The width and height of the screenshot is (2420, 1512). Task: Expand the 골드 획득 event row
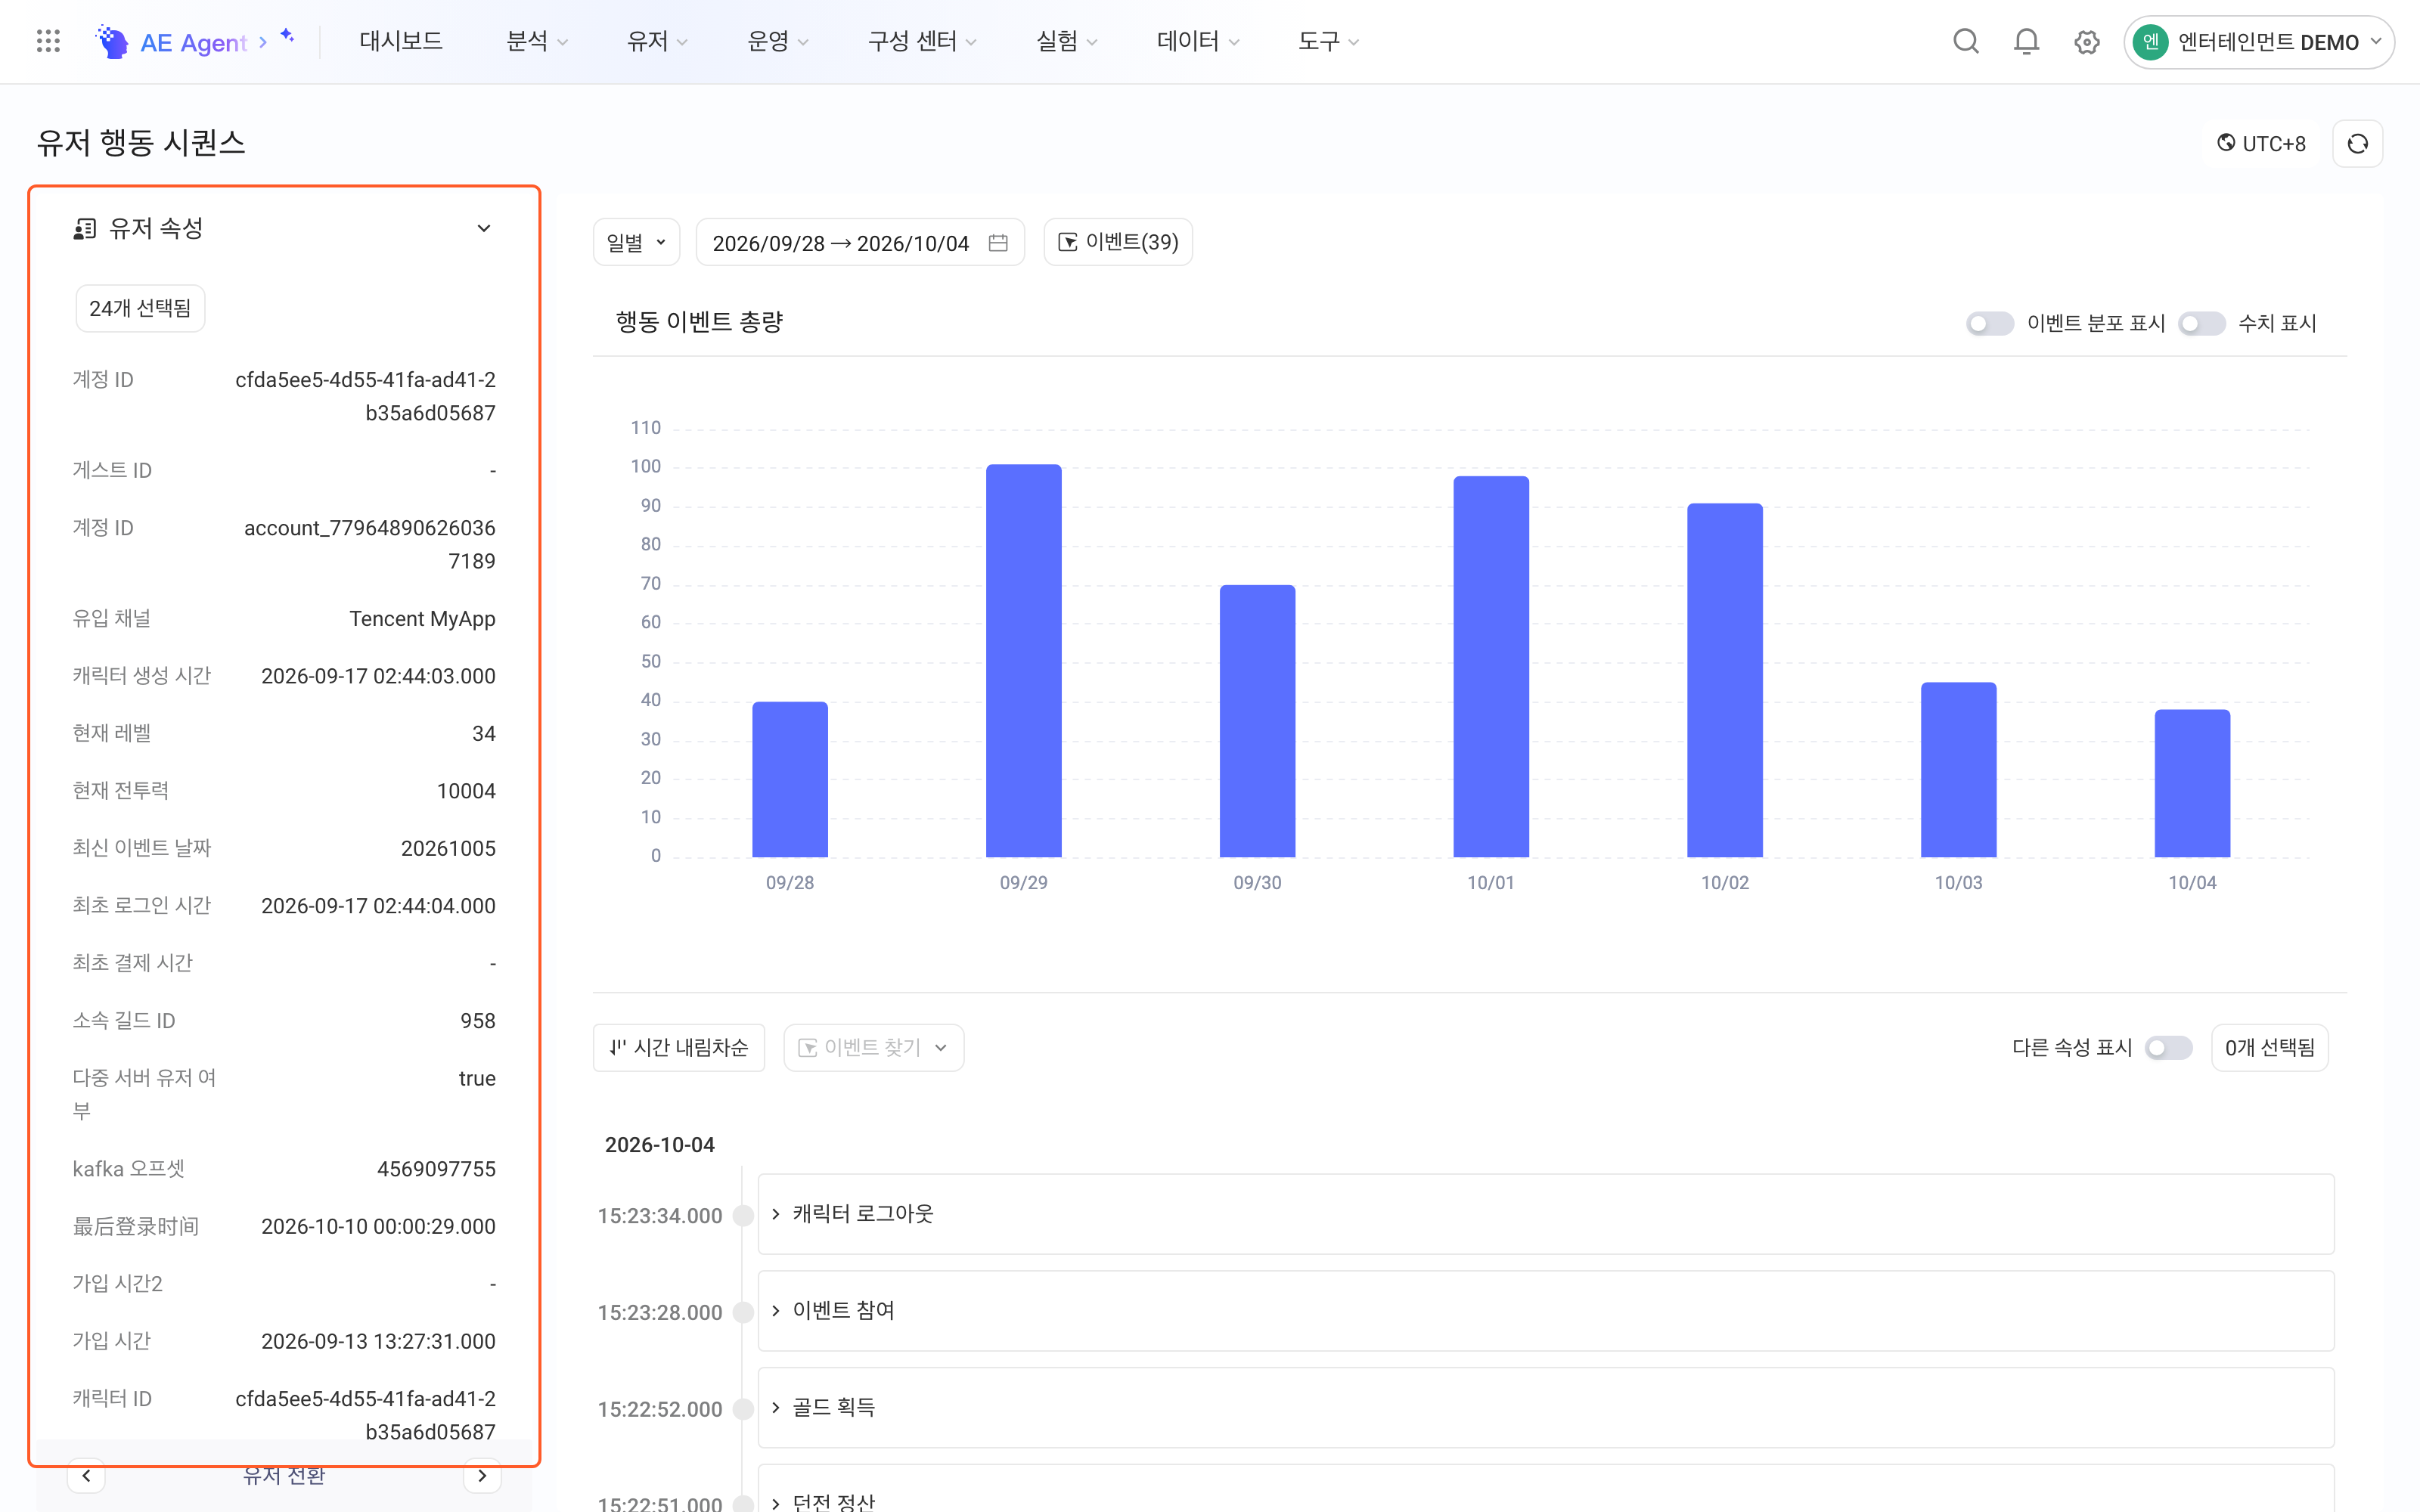(1545, 1408)
